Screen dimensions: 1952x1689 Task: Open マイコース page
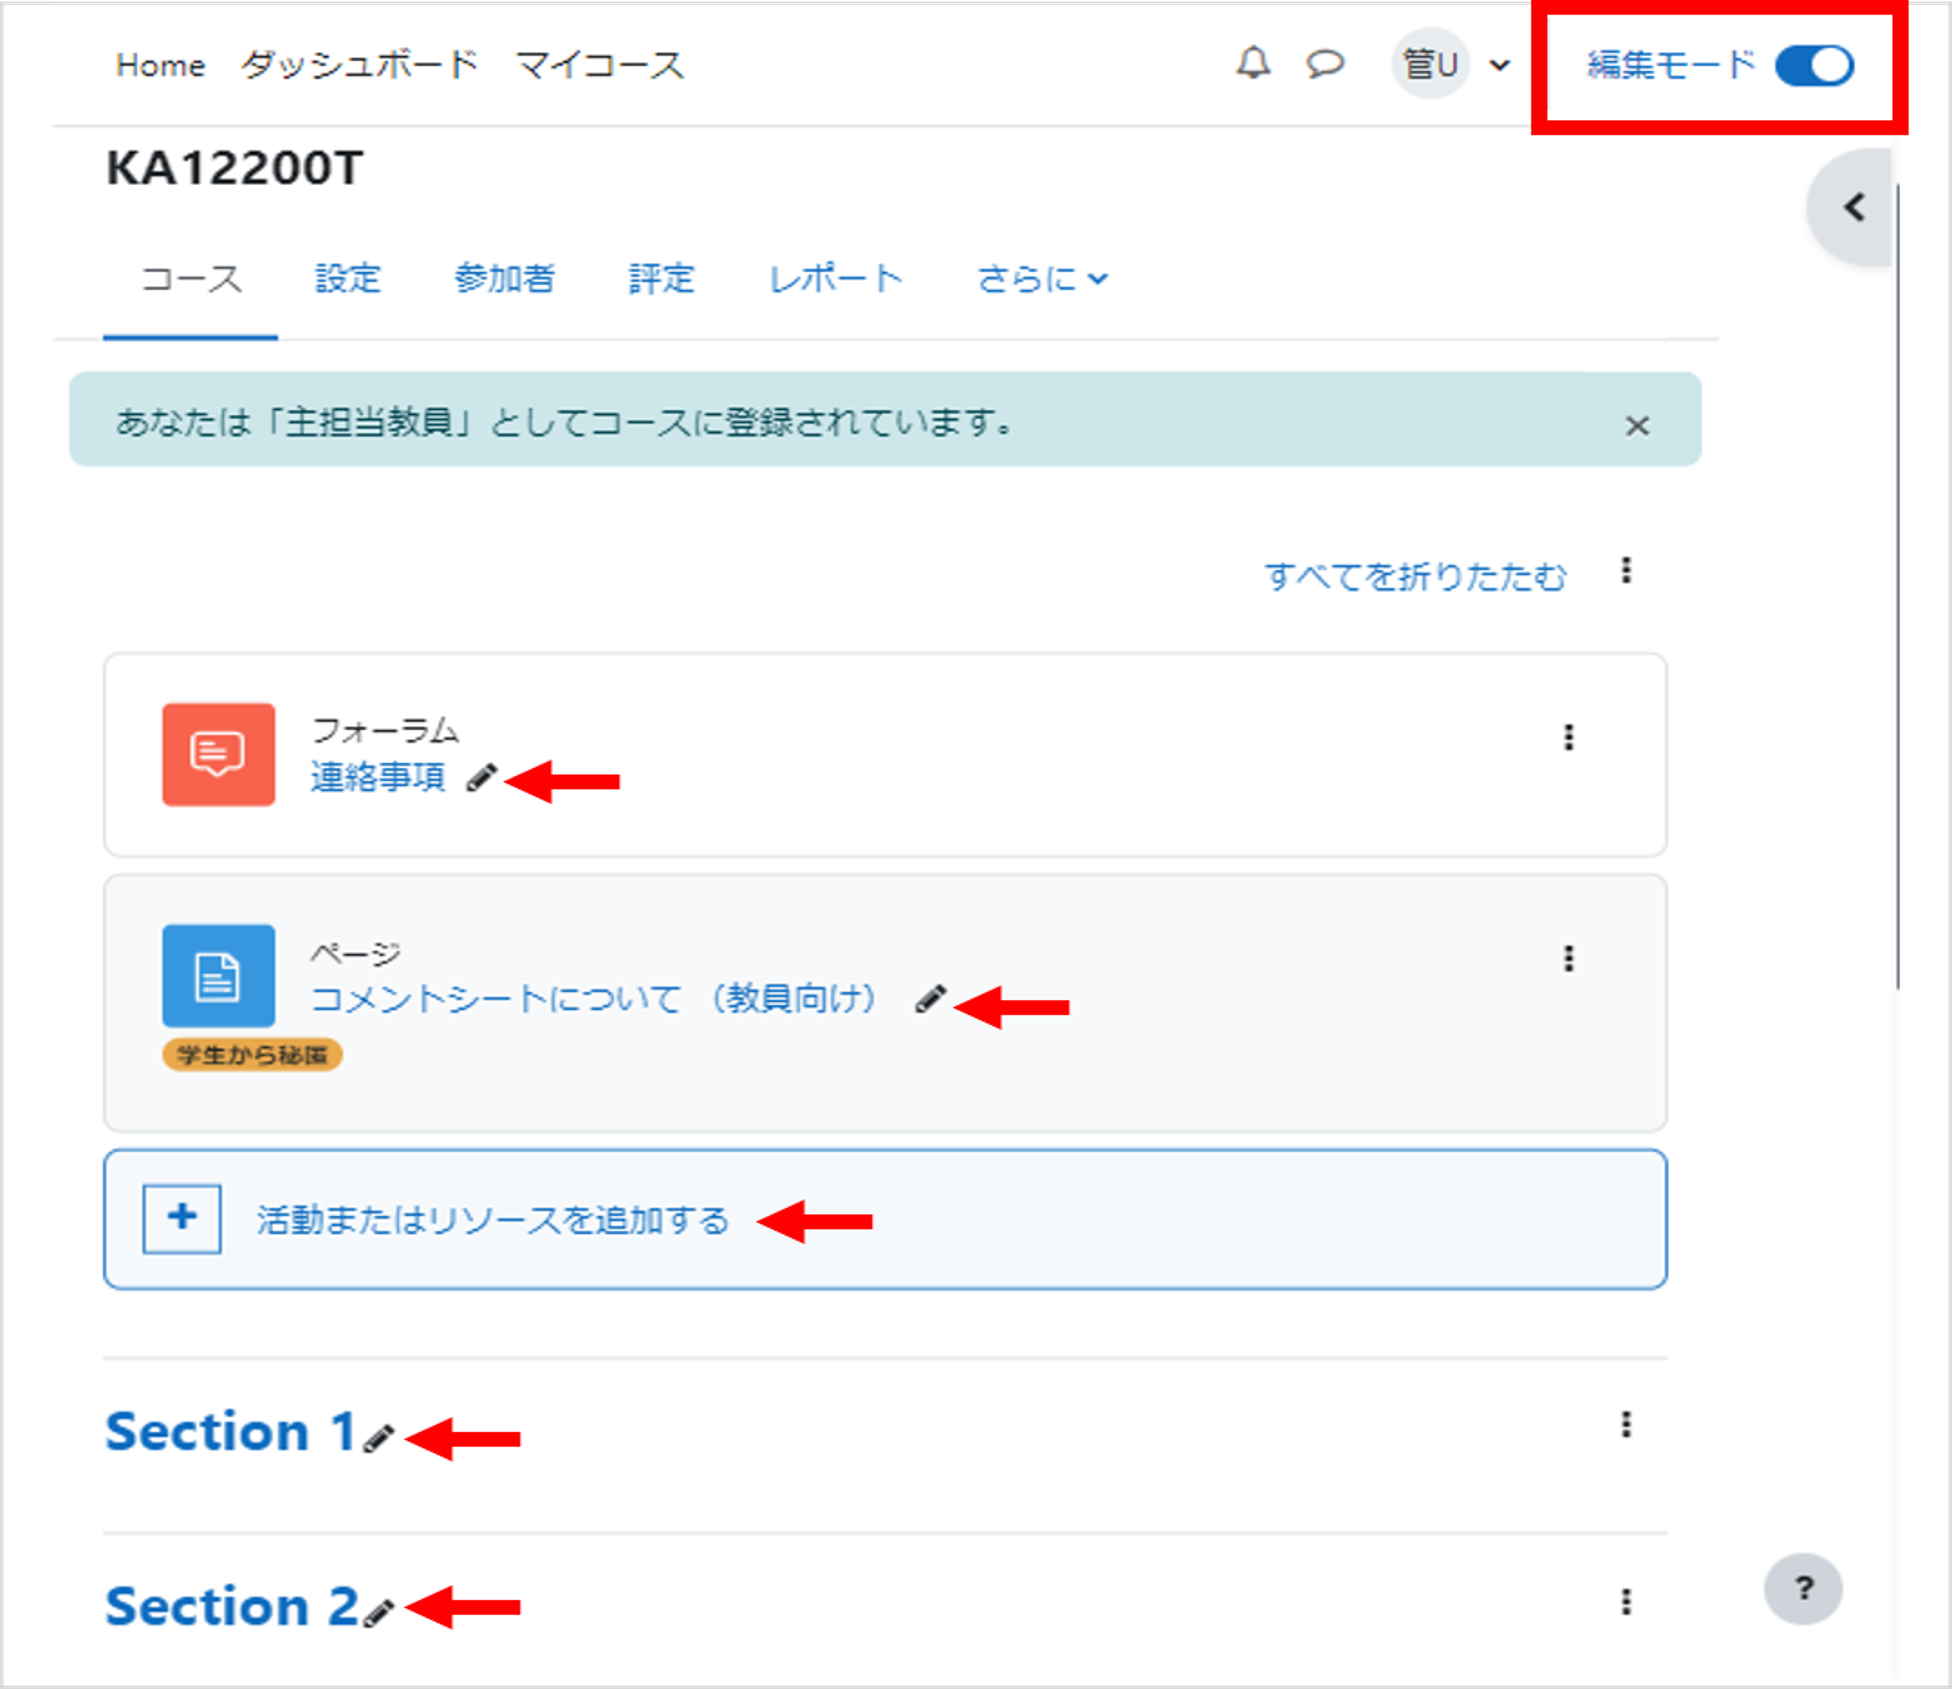(x=600, y=65)
